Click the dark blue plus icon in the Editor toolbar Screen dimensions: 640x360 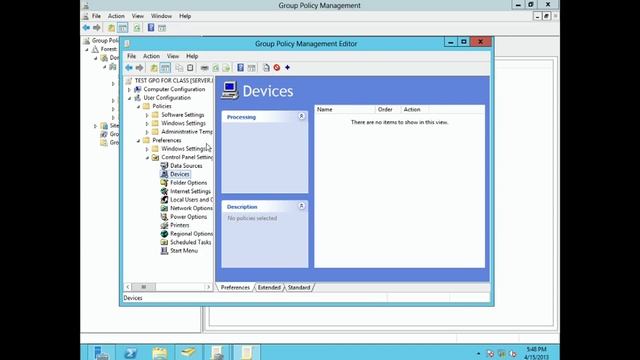(x=287, y=68)
